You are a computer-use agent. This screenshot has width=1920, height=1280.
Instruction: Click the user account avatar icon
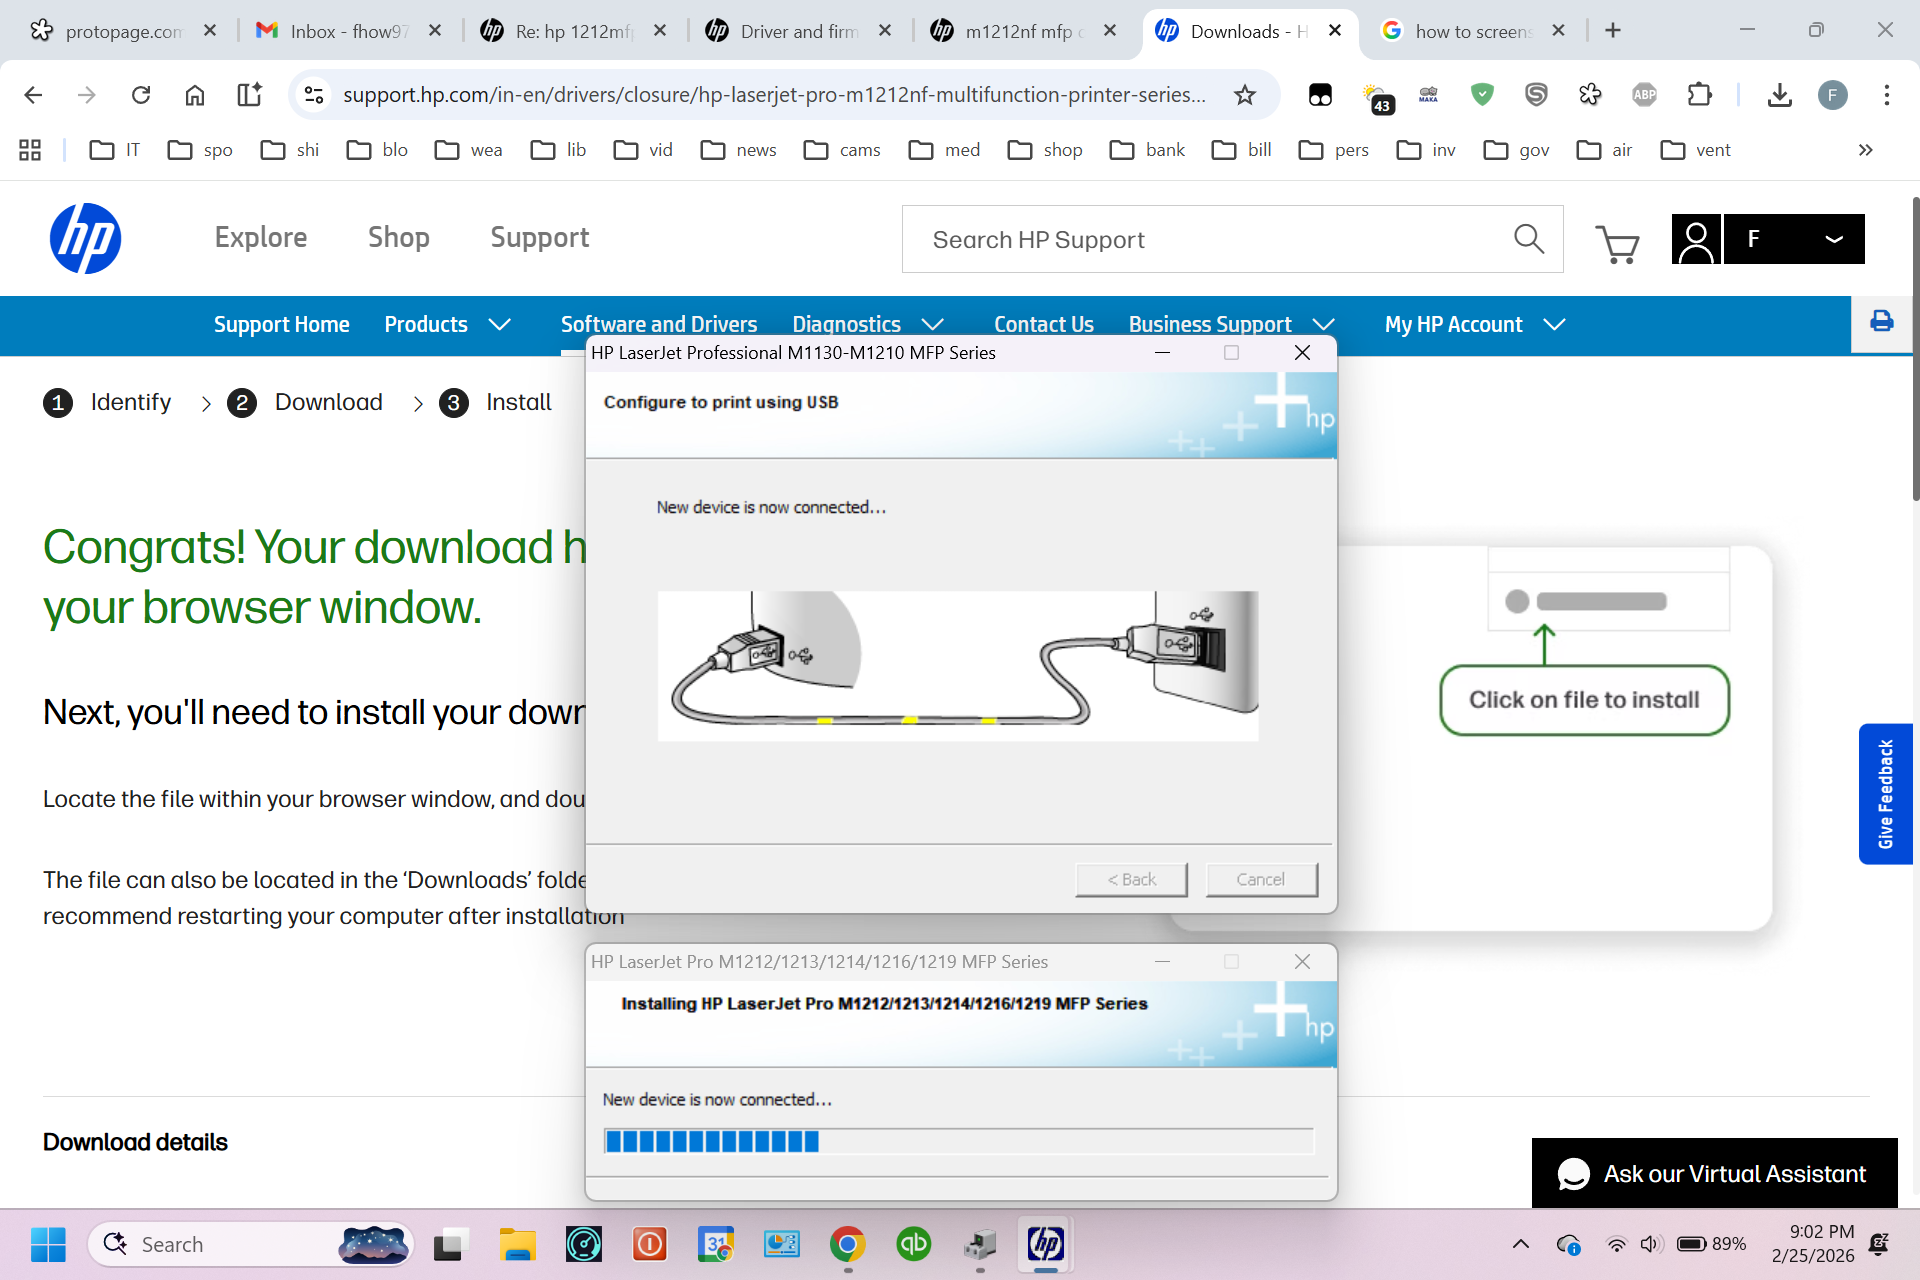(x=1696, y=239)
